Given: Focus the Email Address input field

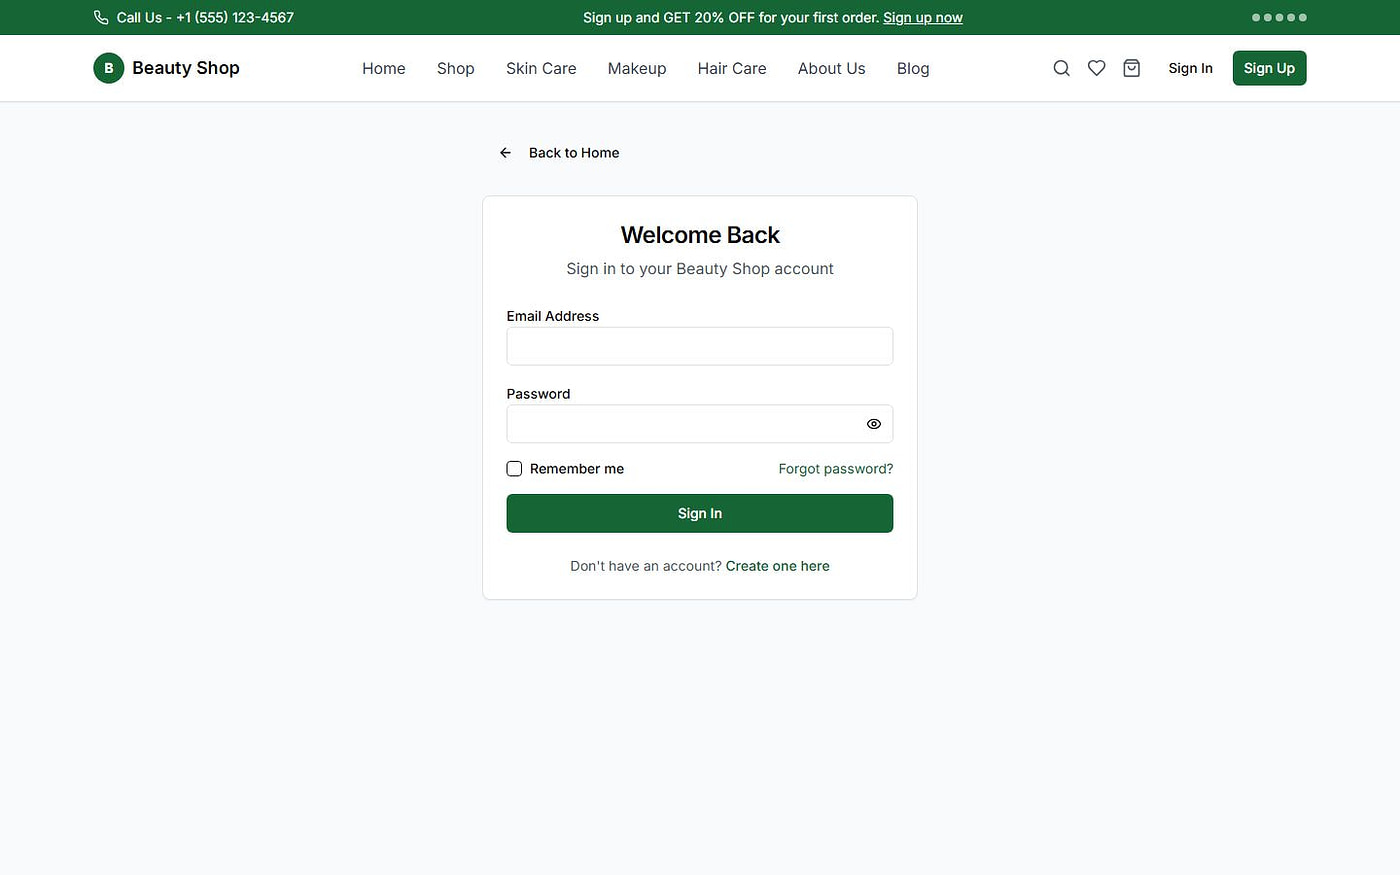Looking at the screenshot, I should click(x=700, y=346).
